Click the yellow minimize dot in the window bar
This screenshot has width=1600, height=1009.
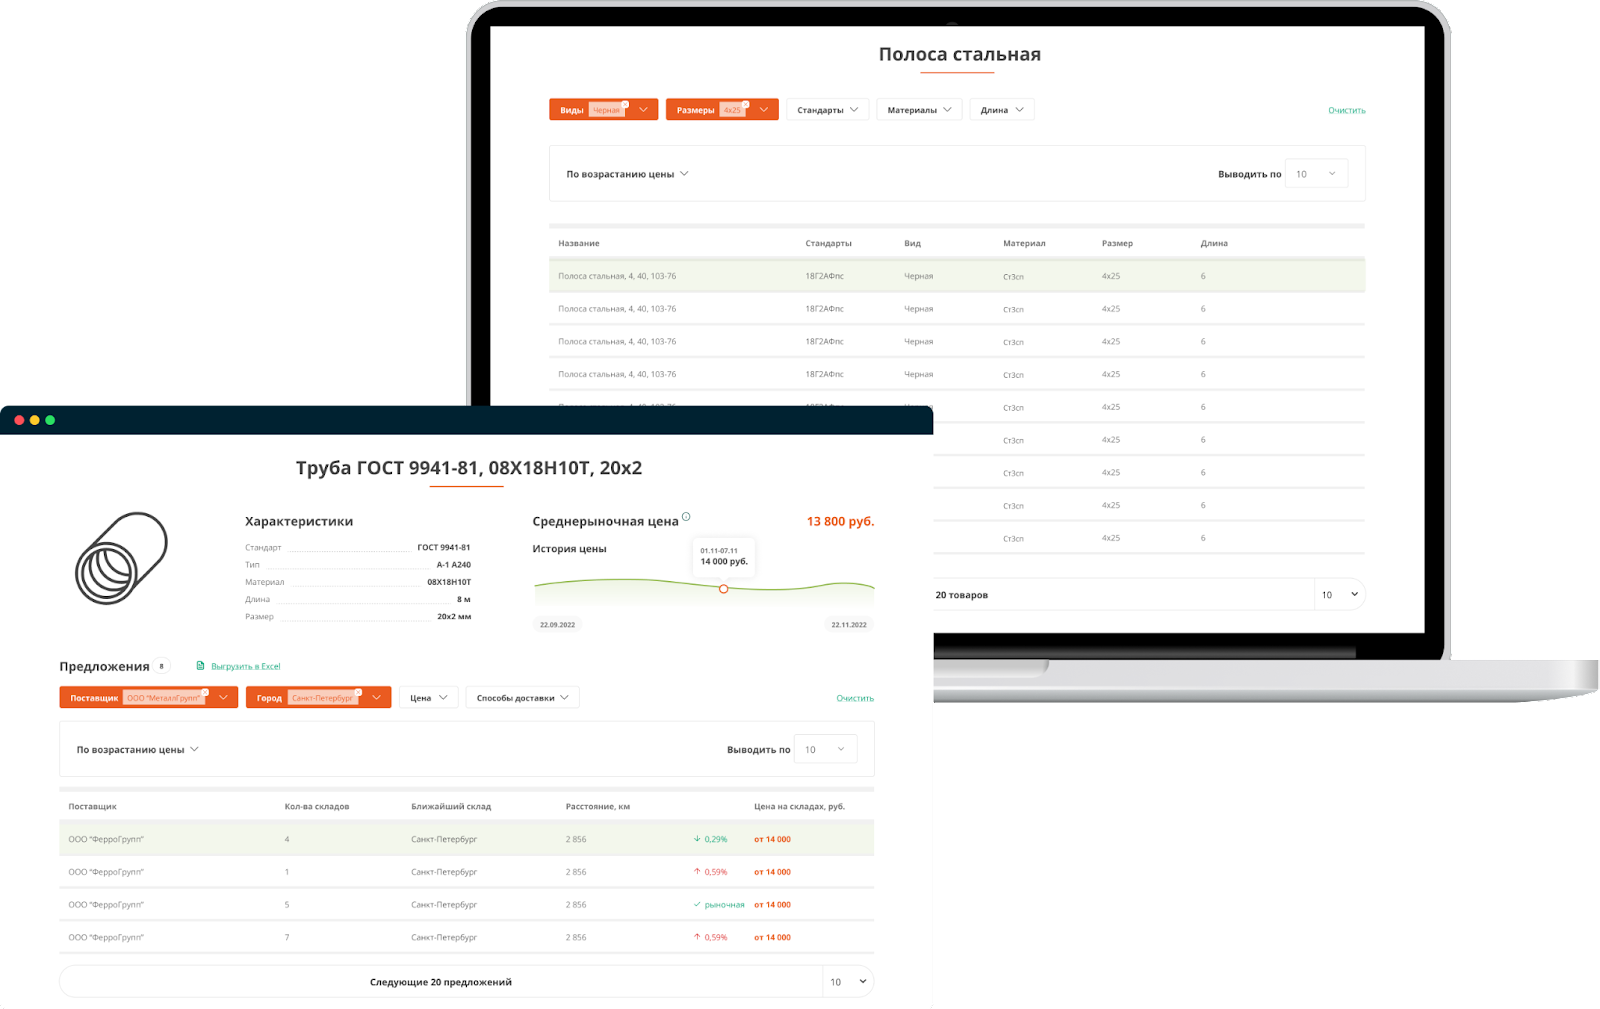click(x=34, y=420)
